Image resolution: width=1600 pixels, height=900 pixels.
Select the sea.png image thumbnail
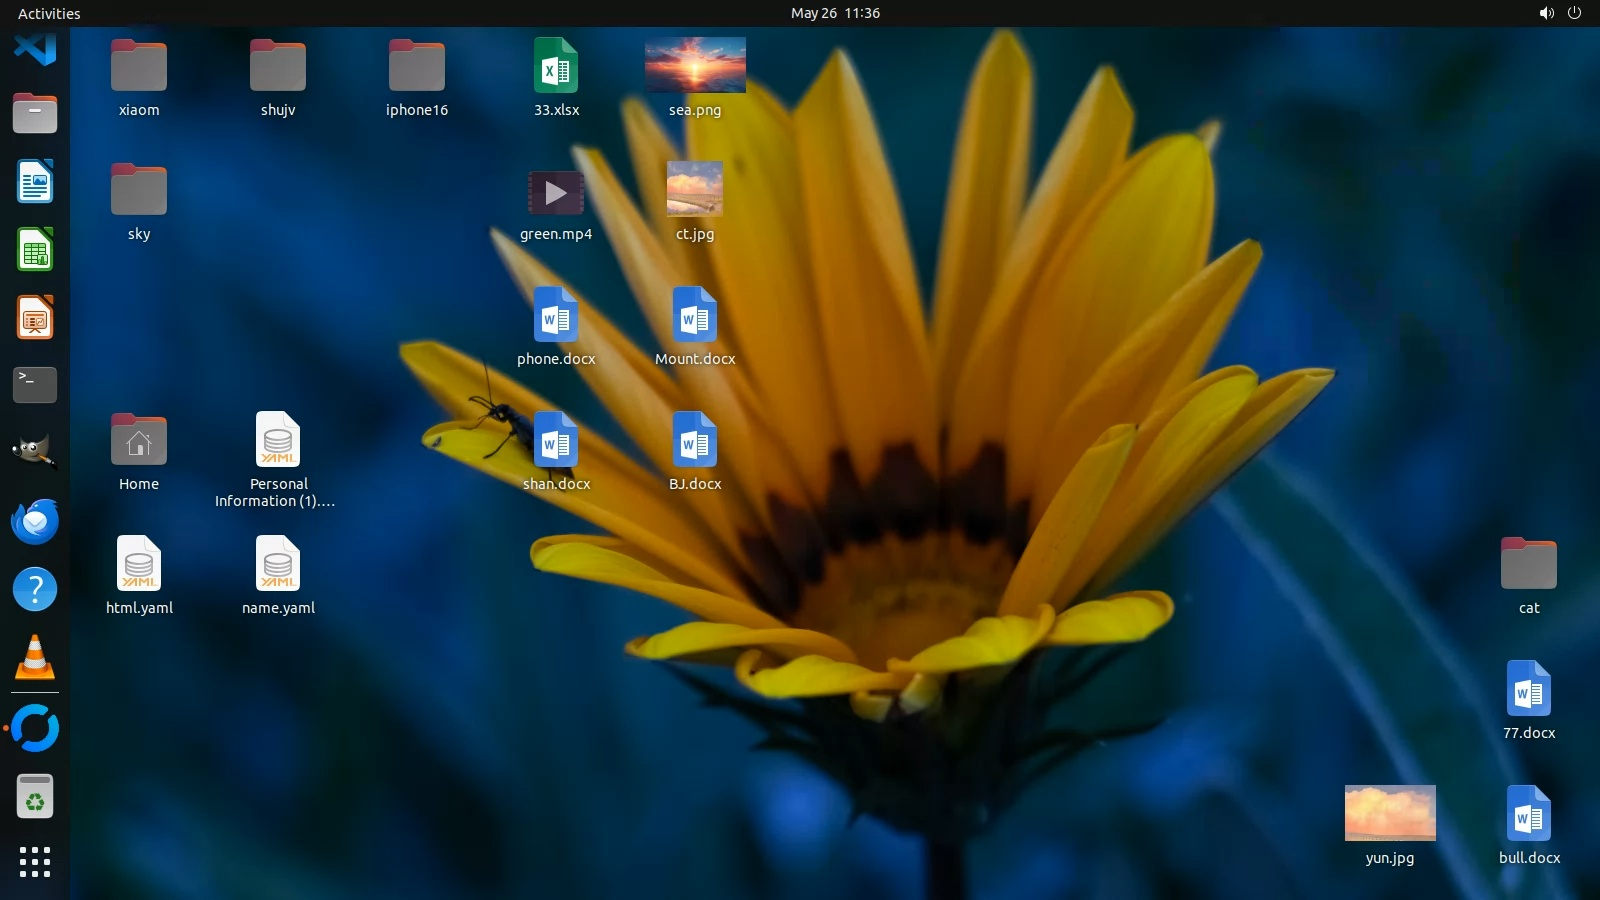tap(695, 65)
